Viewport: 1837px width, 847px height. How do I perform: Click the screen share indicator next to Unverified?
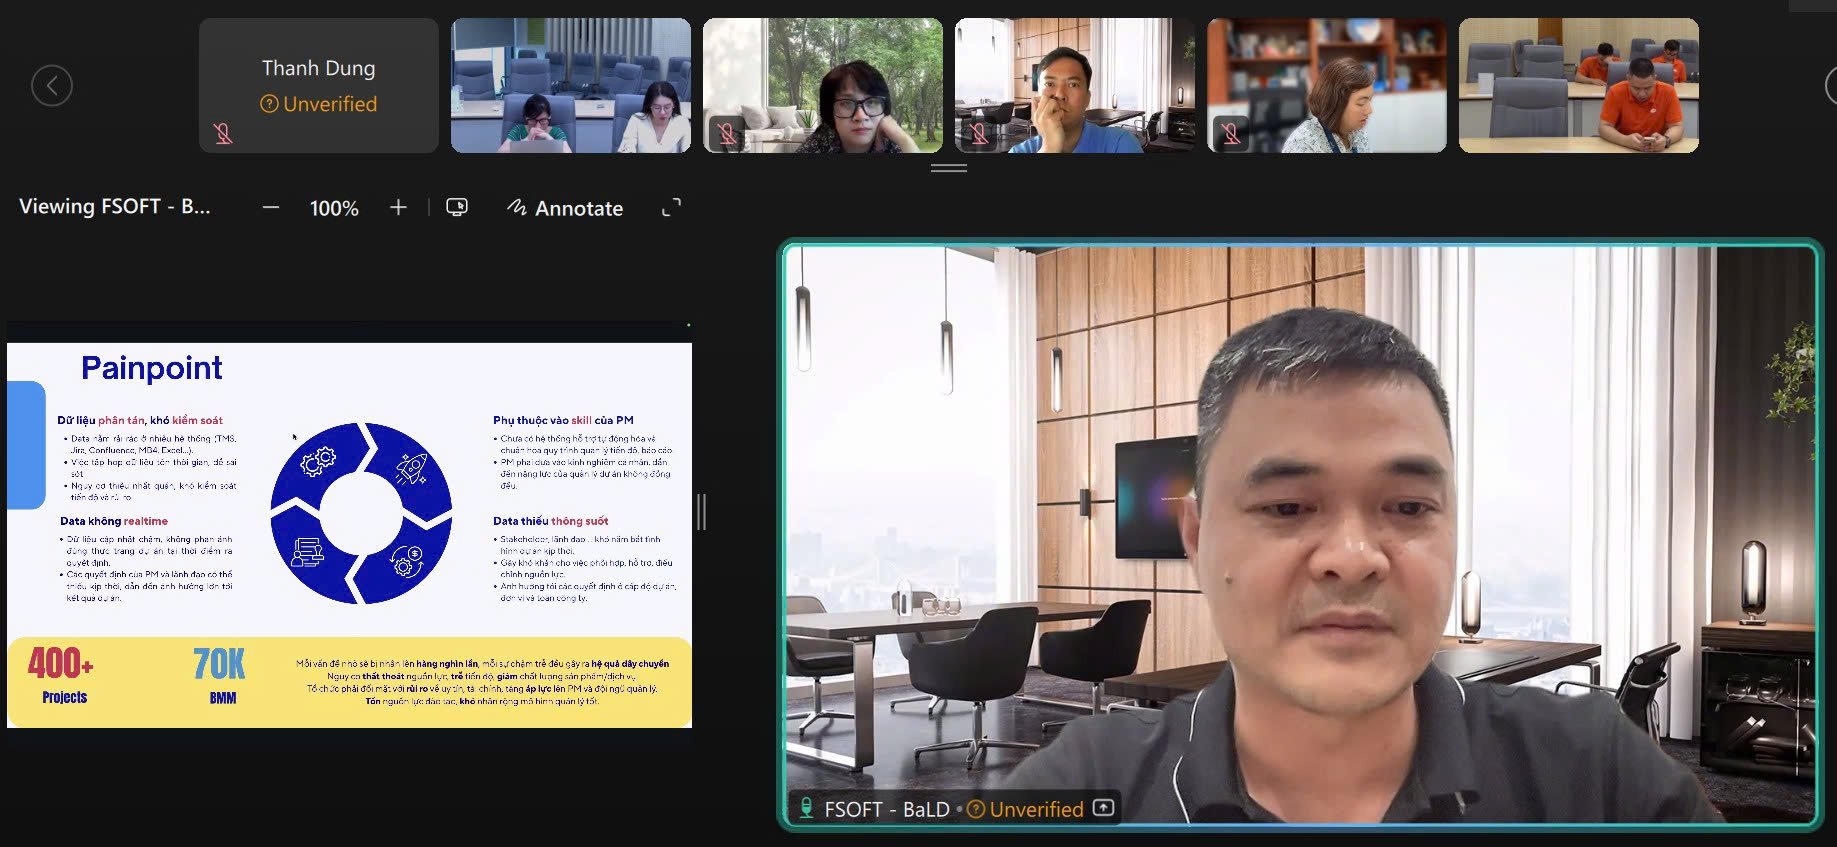click(x=1104, y=808)
